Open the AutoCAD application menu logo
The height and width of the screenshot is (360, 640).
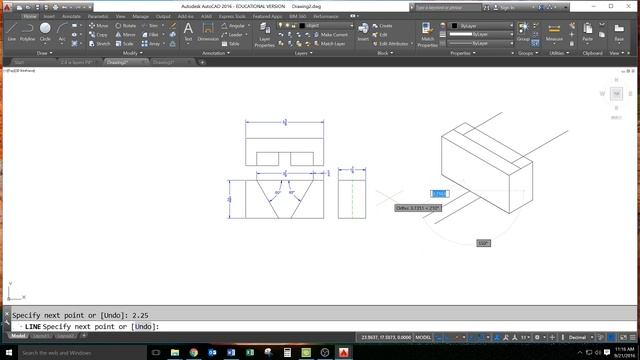click(x=7, y=7)
